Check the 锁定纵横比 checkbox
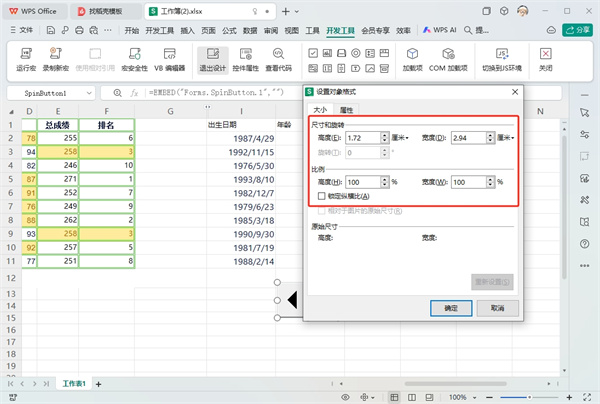The image size is (600, 404). 320,196
